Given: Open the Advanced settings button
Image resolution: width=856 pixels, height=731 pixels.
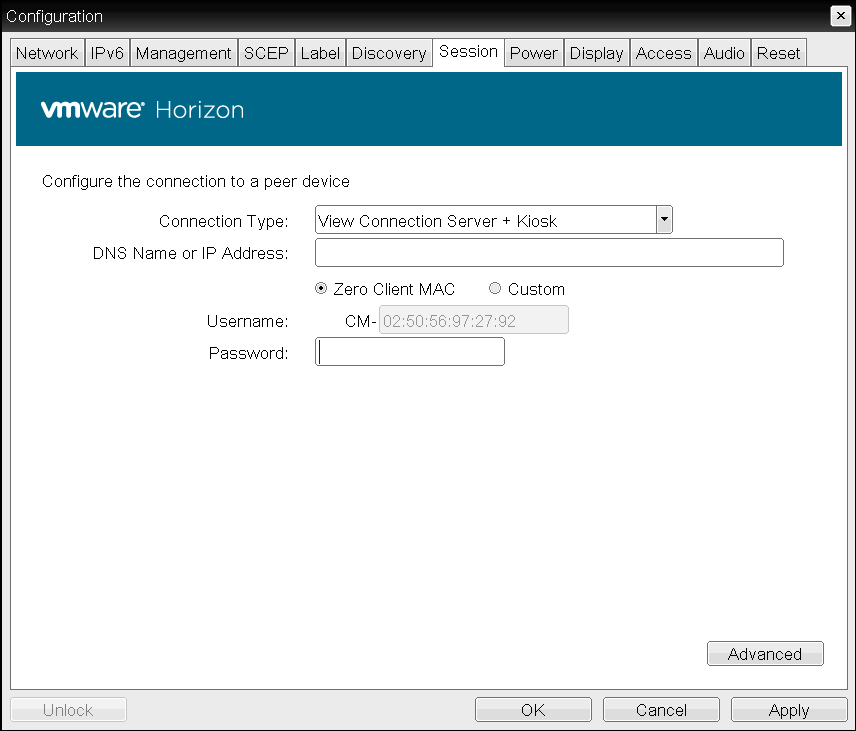Looking at the screenshot, I should [x=765, y=653].
